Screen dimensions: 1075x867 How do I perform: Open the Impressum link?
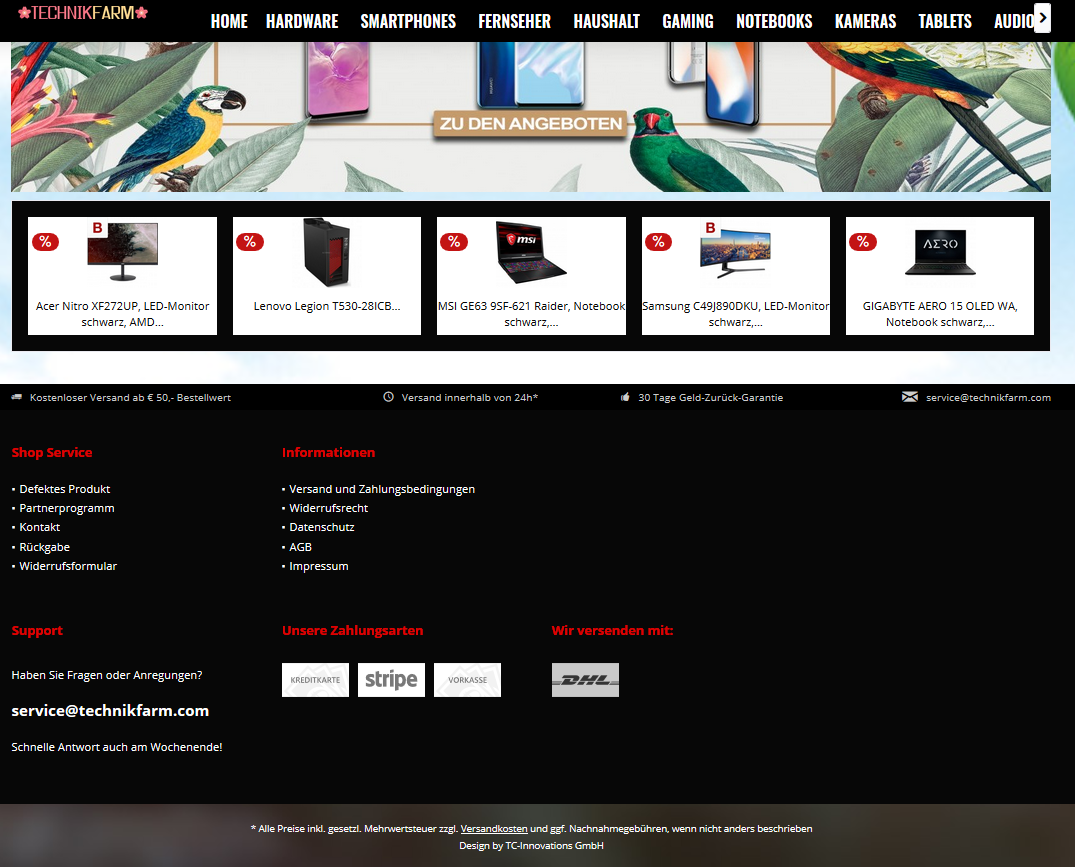click(x=319, y=566)
